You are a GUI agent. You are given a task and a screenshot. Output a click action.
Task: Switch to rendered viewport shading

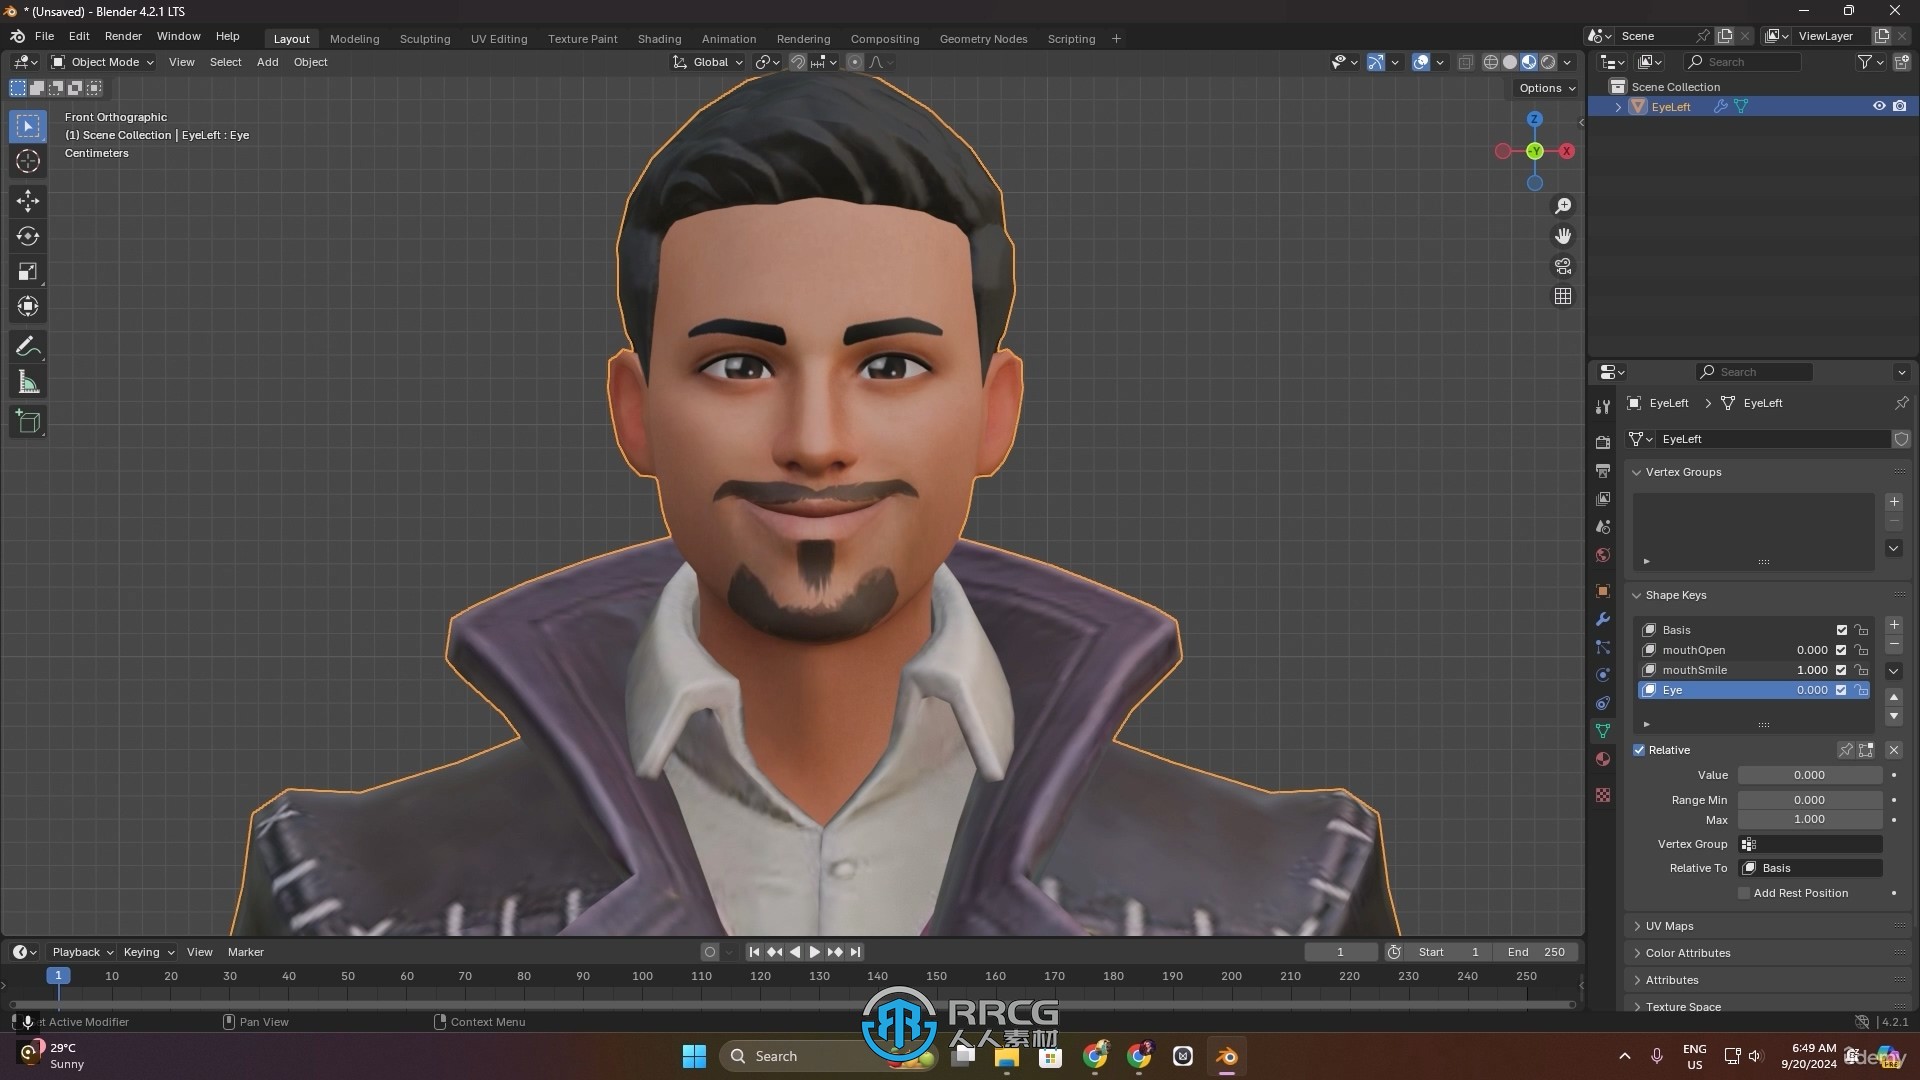coord(1548,62)
